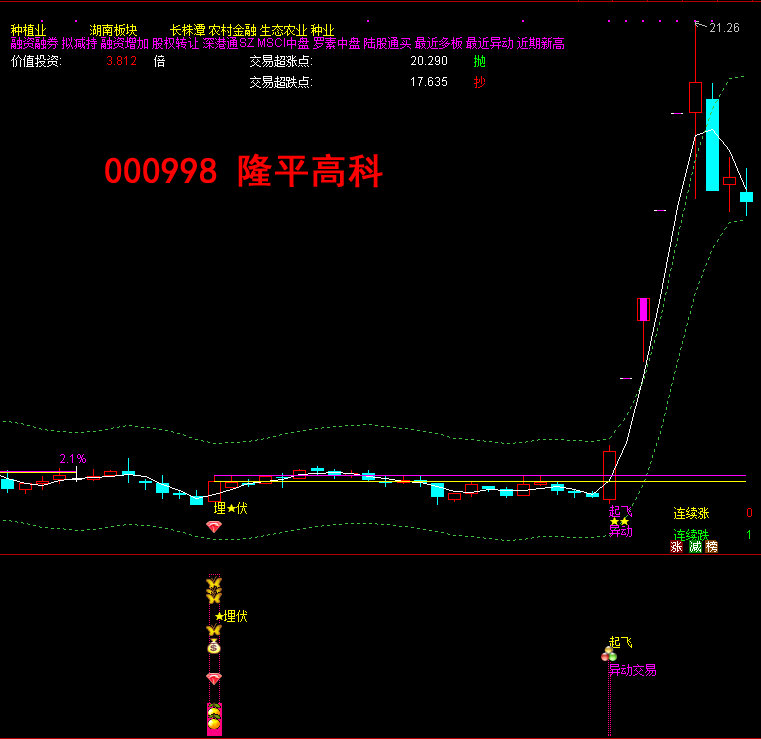The width and height of the screenshot is (761, 739).
Task: Click the 2.1% range annotation on the chart
Action: point(72,459)
